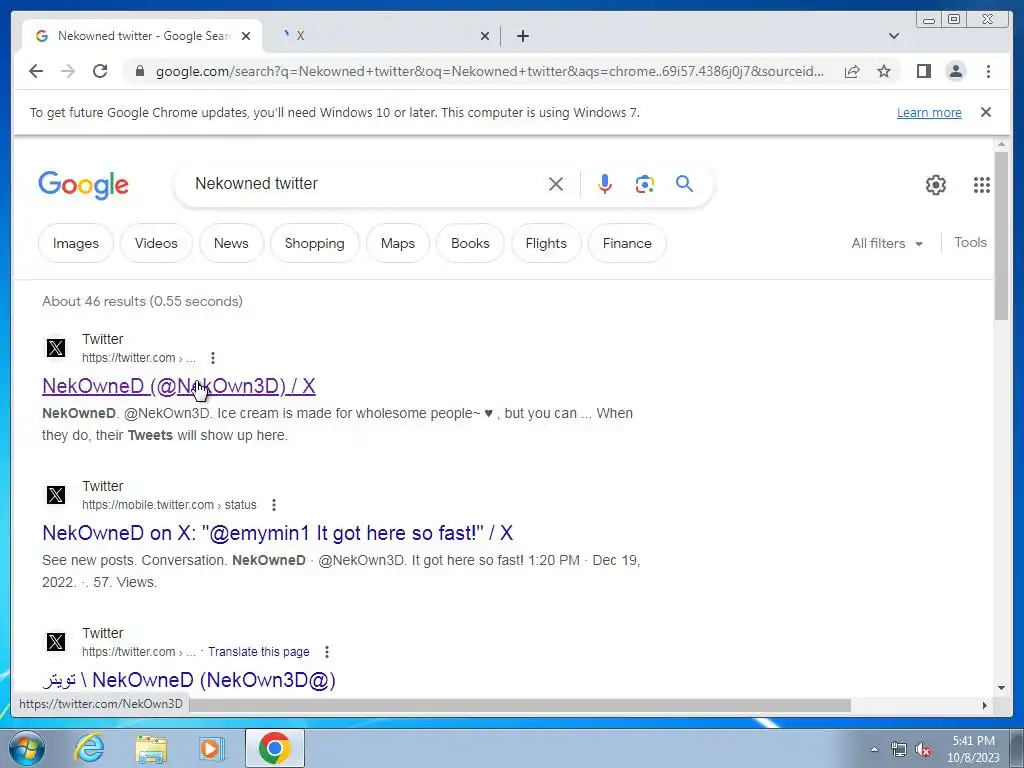The height and width of the screenshot is (768, 1024).
Task: Switch to the X tab
Action: pyautogui.click(x=382, y=36)
